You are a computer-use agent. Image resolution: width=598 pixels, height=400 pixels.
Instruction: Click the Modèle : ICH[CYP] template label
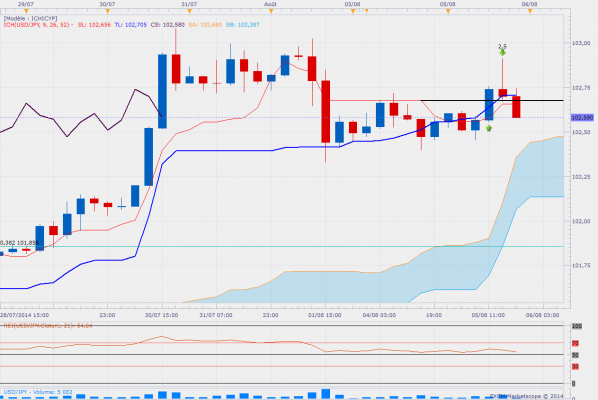[30, 18]
